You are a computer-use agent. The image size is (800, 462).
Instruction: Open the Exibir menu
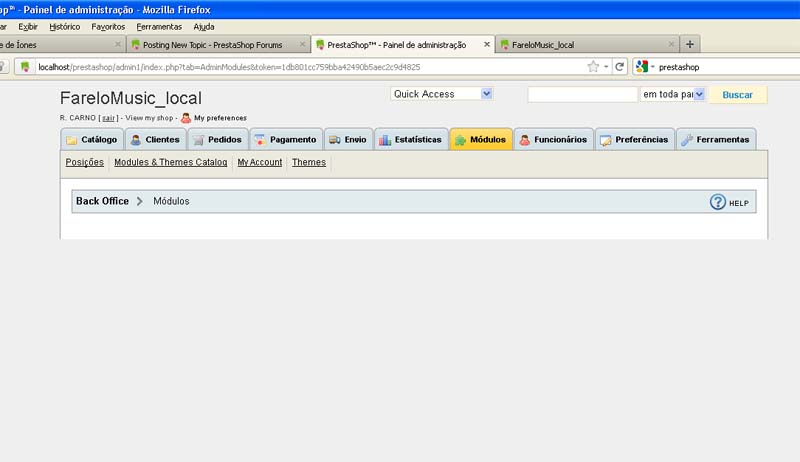point(28,27)
